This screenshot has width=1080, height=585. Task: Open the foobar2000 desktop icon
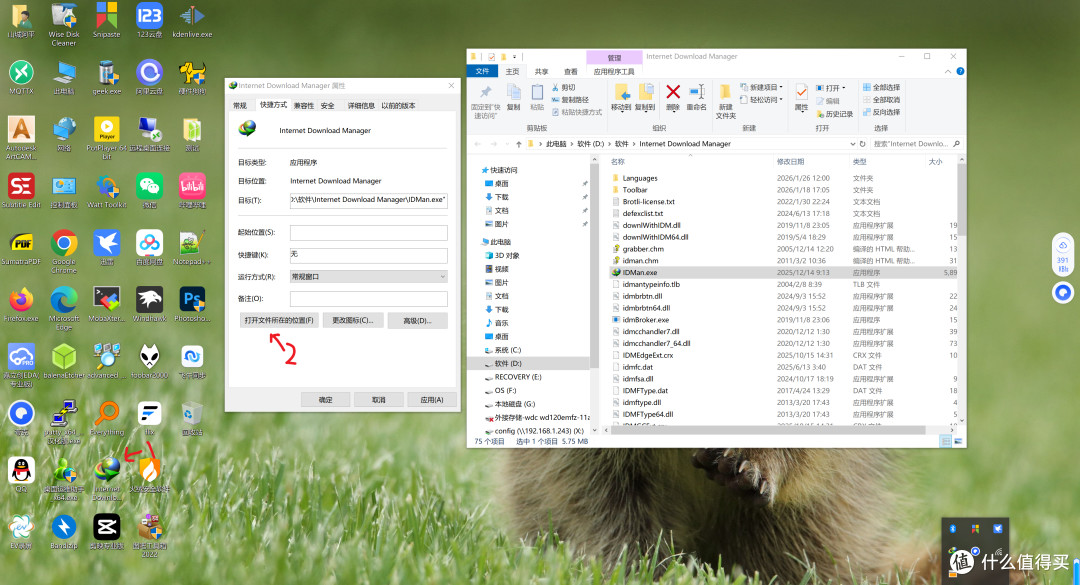point(149,362)
